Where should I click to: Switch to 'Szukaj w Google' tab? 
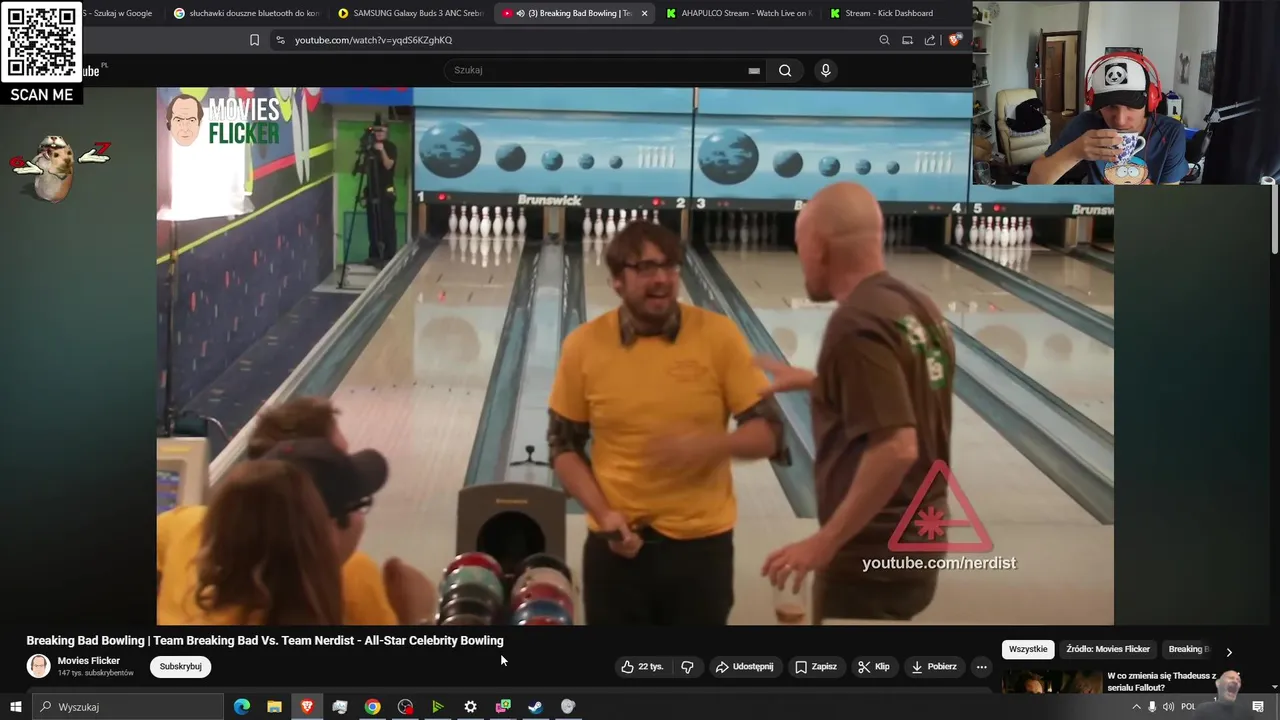(120, 13)
